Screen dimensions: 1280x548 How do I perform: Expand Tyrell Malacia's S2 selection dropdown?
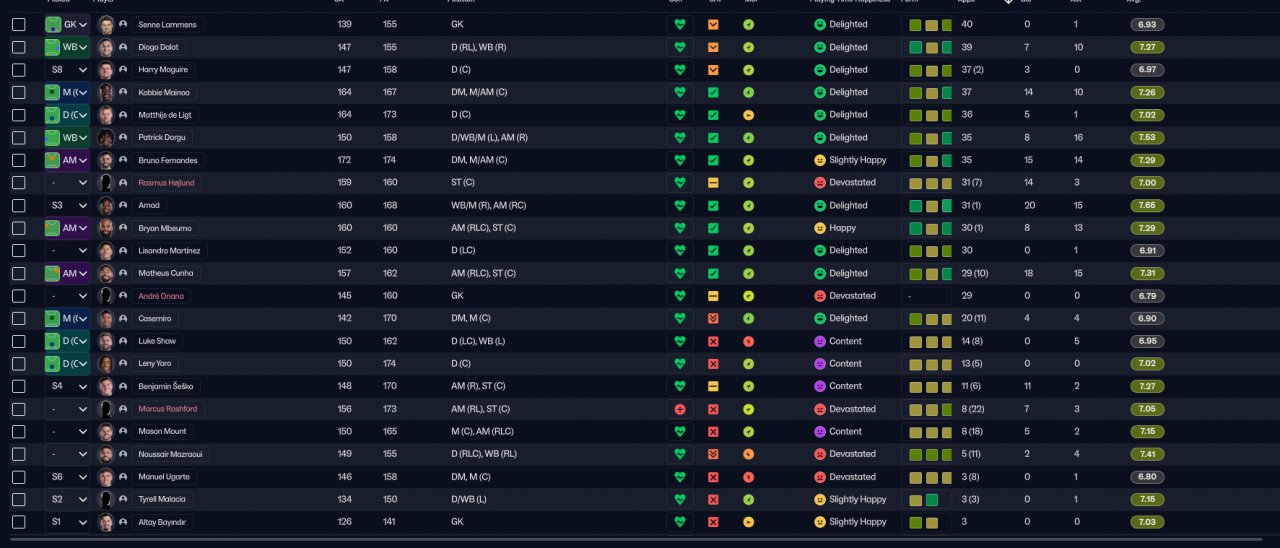coord(67,499)
